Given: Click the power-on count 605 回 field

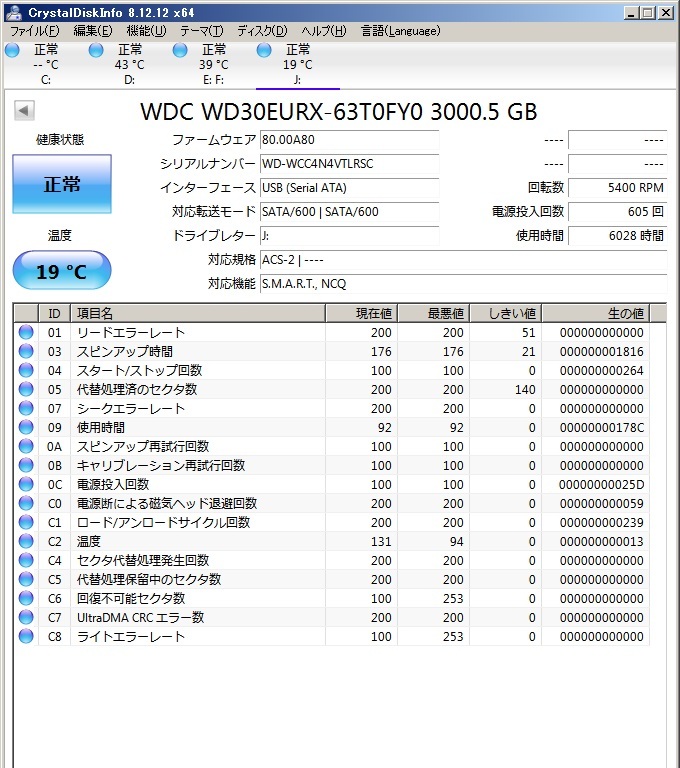Looking at the screenshot, I should point(617,212).
